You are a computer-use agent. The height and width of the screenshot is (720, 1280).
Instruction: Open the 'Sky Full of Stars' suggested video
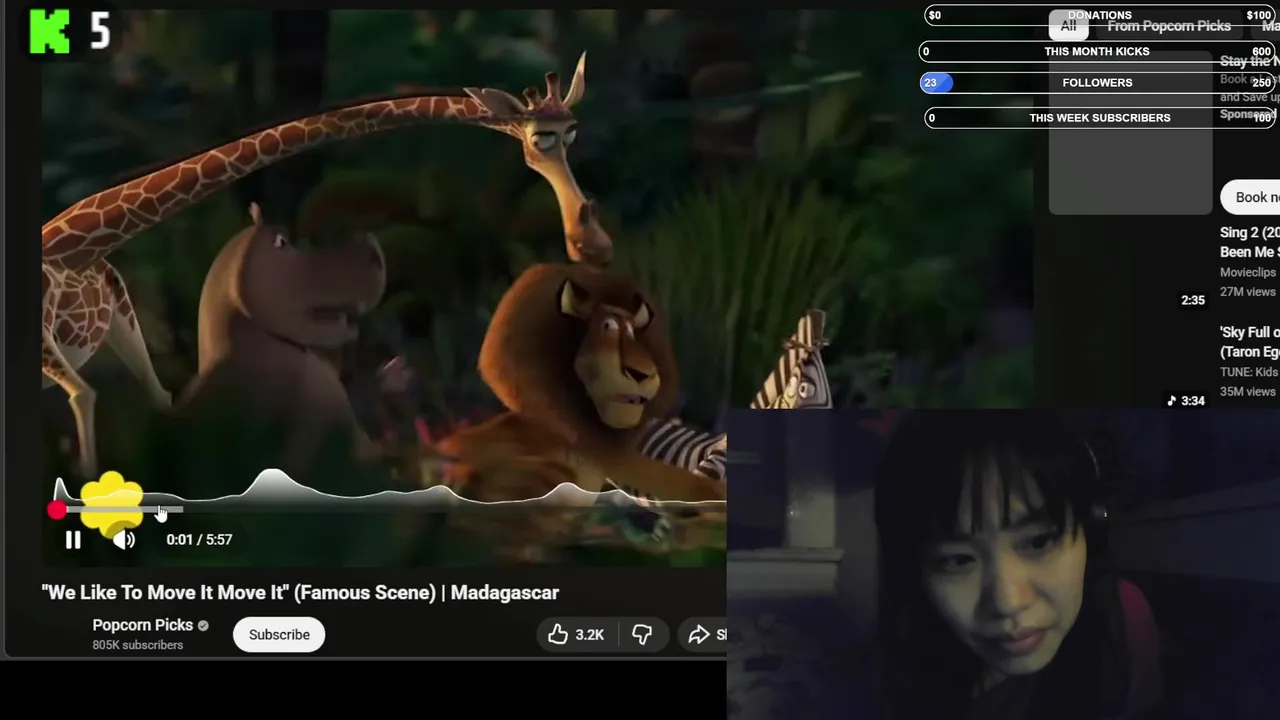1249,342
